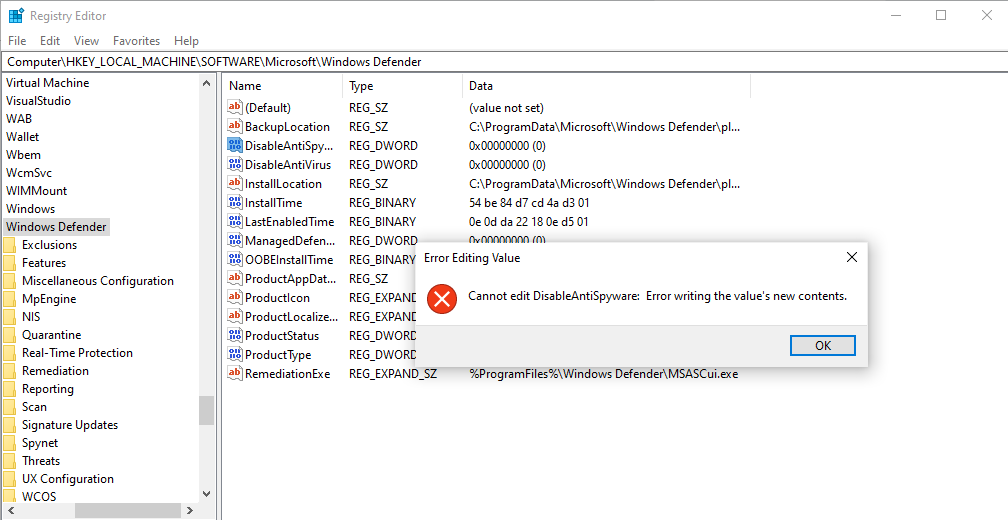Click the Name column header
The height and width of the screenshot is (520, 1008).
245,86
